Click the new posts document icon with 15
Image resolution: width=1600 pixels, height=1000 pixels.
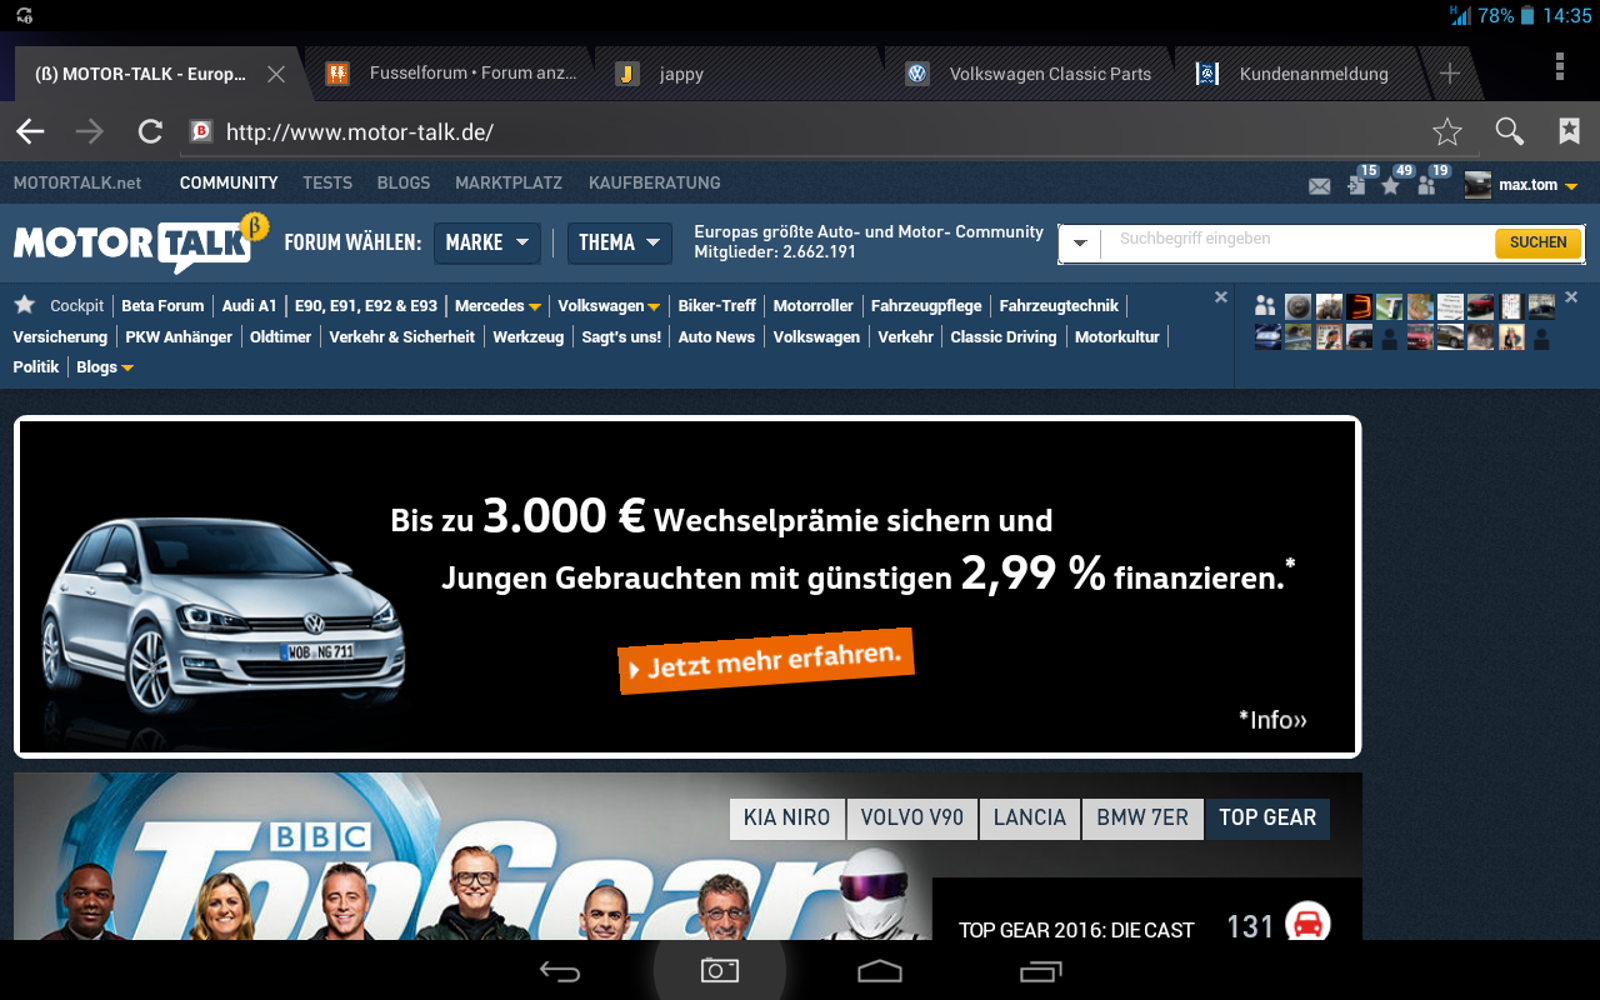coord(1356,185)
